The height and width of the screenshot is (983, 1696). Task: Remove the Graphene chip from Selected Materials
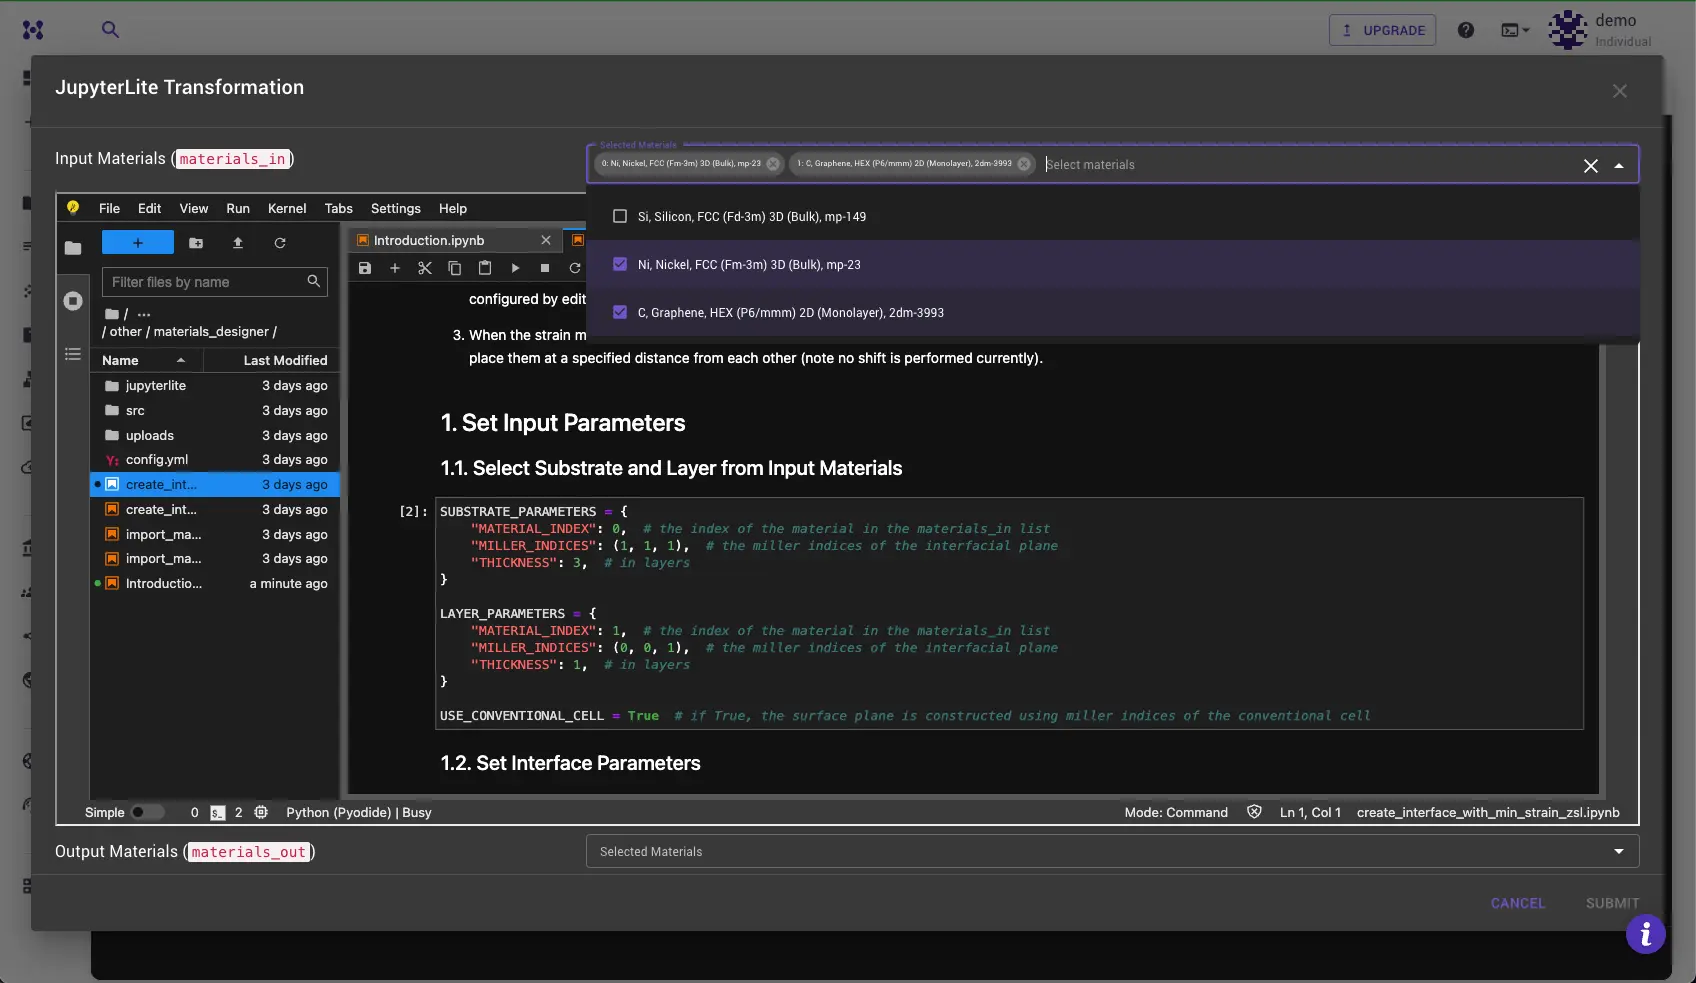point(1023,164)
